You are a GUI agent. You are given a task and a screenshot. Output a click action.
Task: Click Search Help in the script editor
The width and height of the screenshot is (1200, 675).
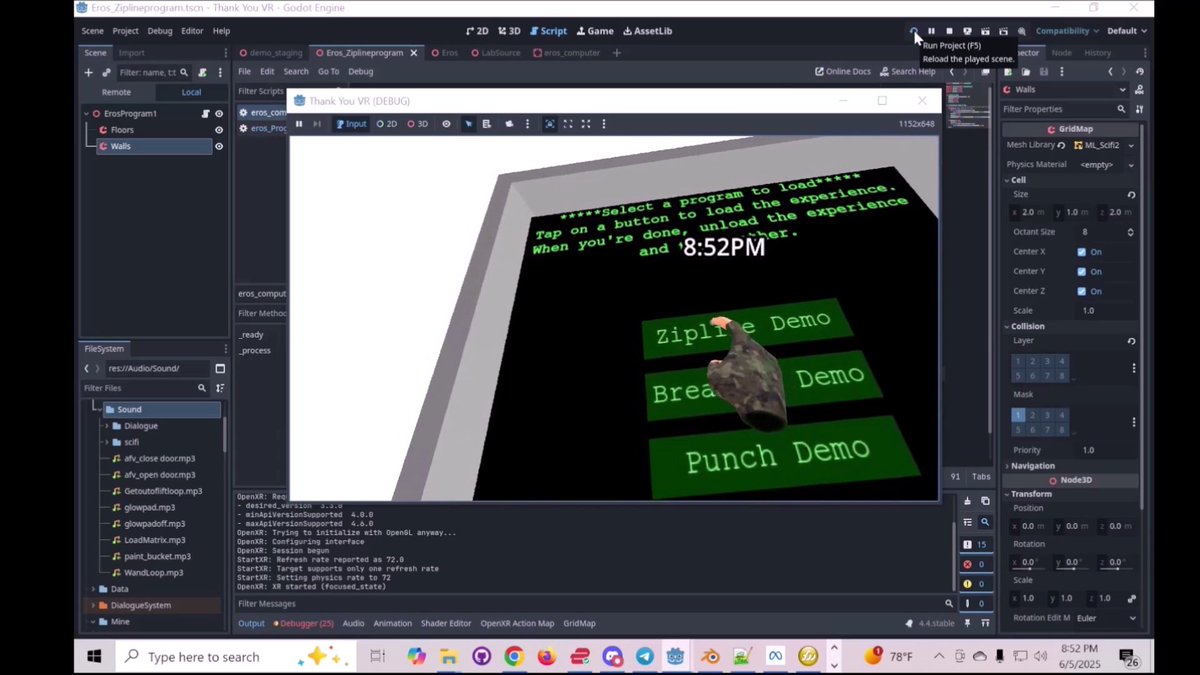(909, 71)
